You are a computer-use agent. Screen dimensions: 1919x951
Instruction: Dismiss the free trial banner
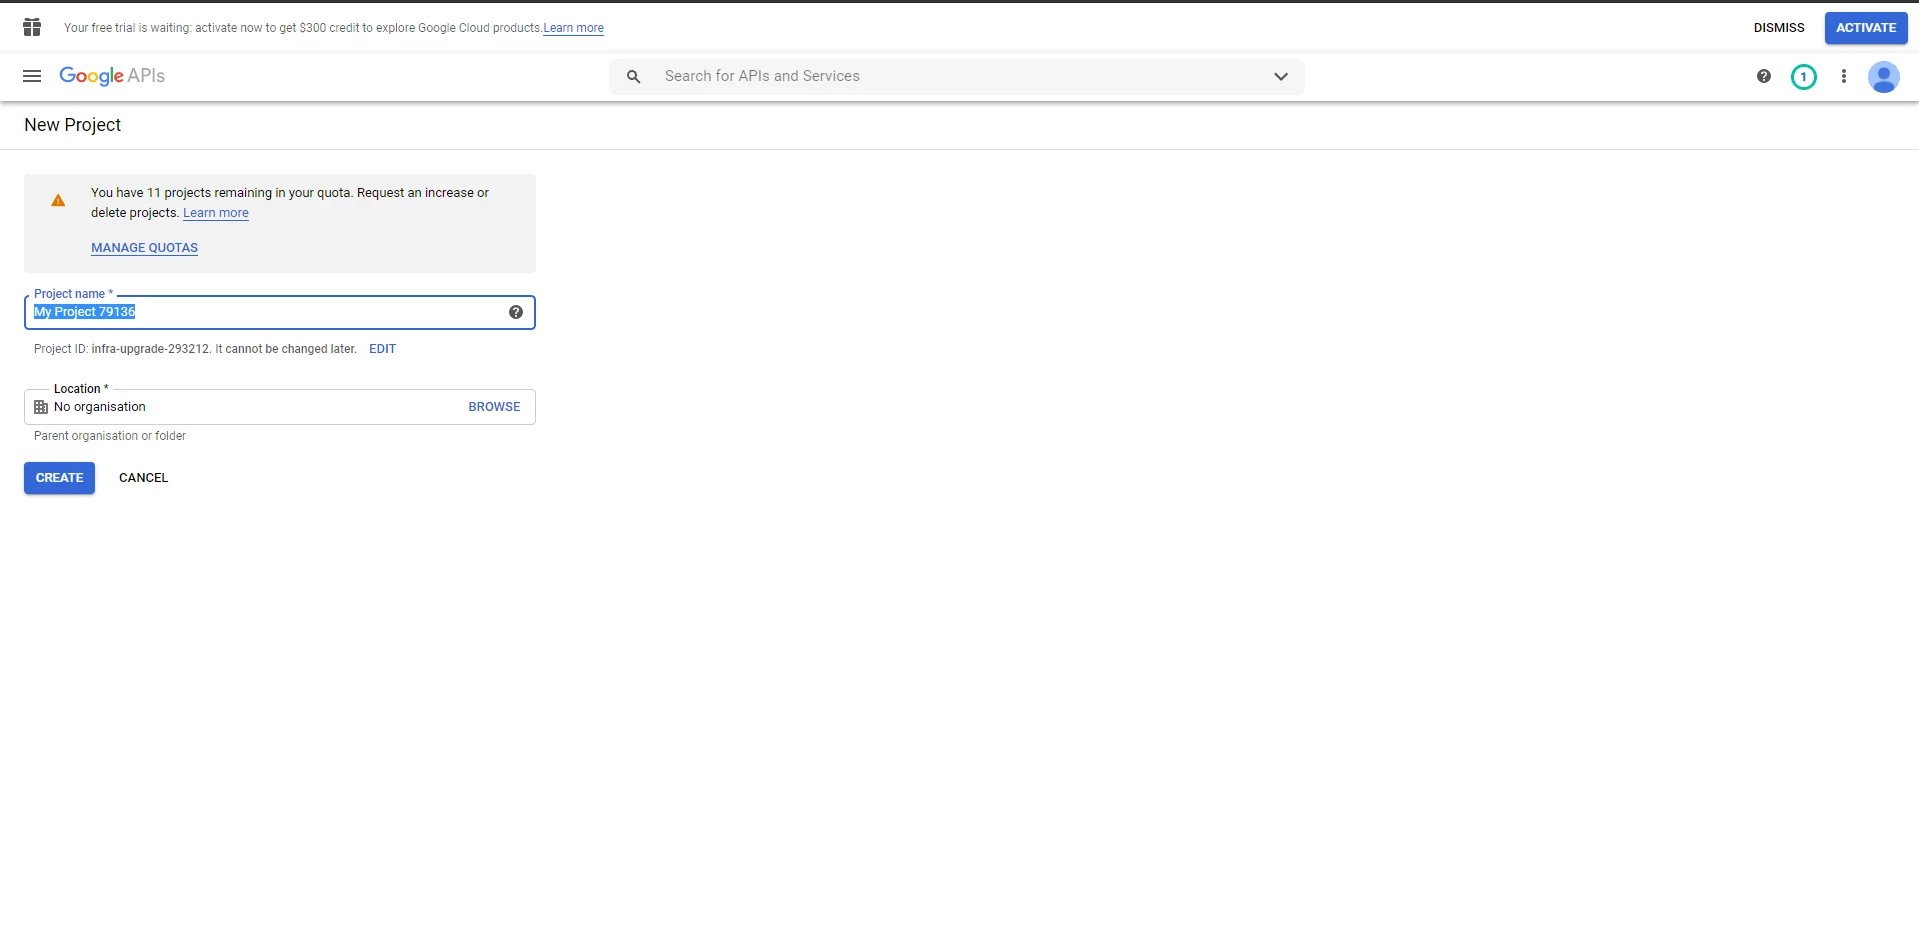pyautogui.click(x=1778, y=28)
